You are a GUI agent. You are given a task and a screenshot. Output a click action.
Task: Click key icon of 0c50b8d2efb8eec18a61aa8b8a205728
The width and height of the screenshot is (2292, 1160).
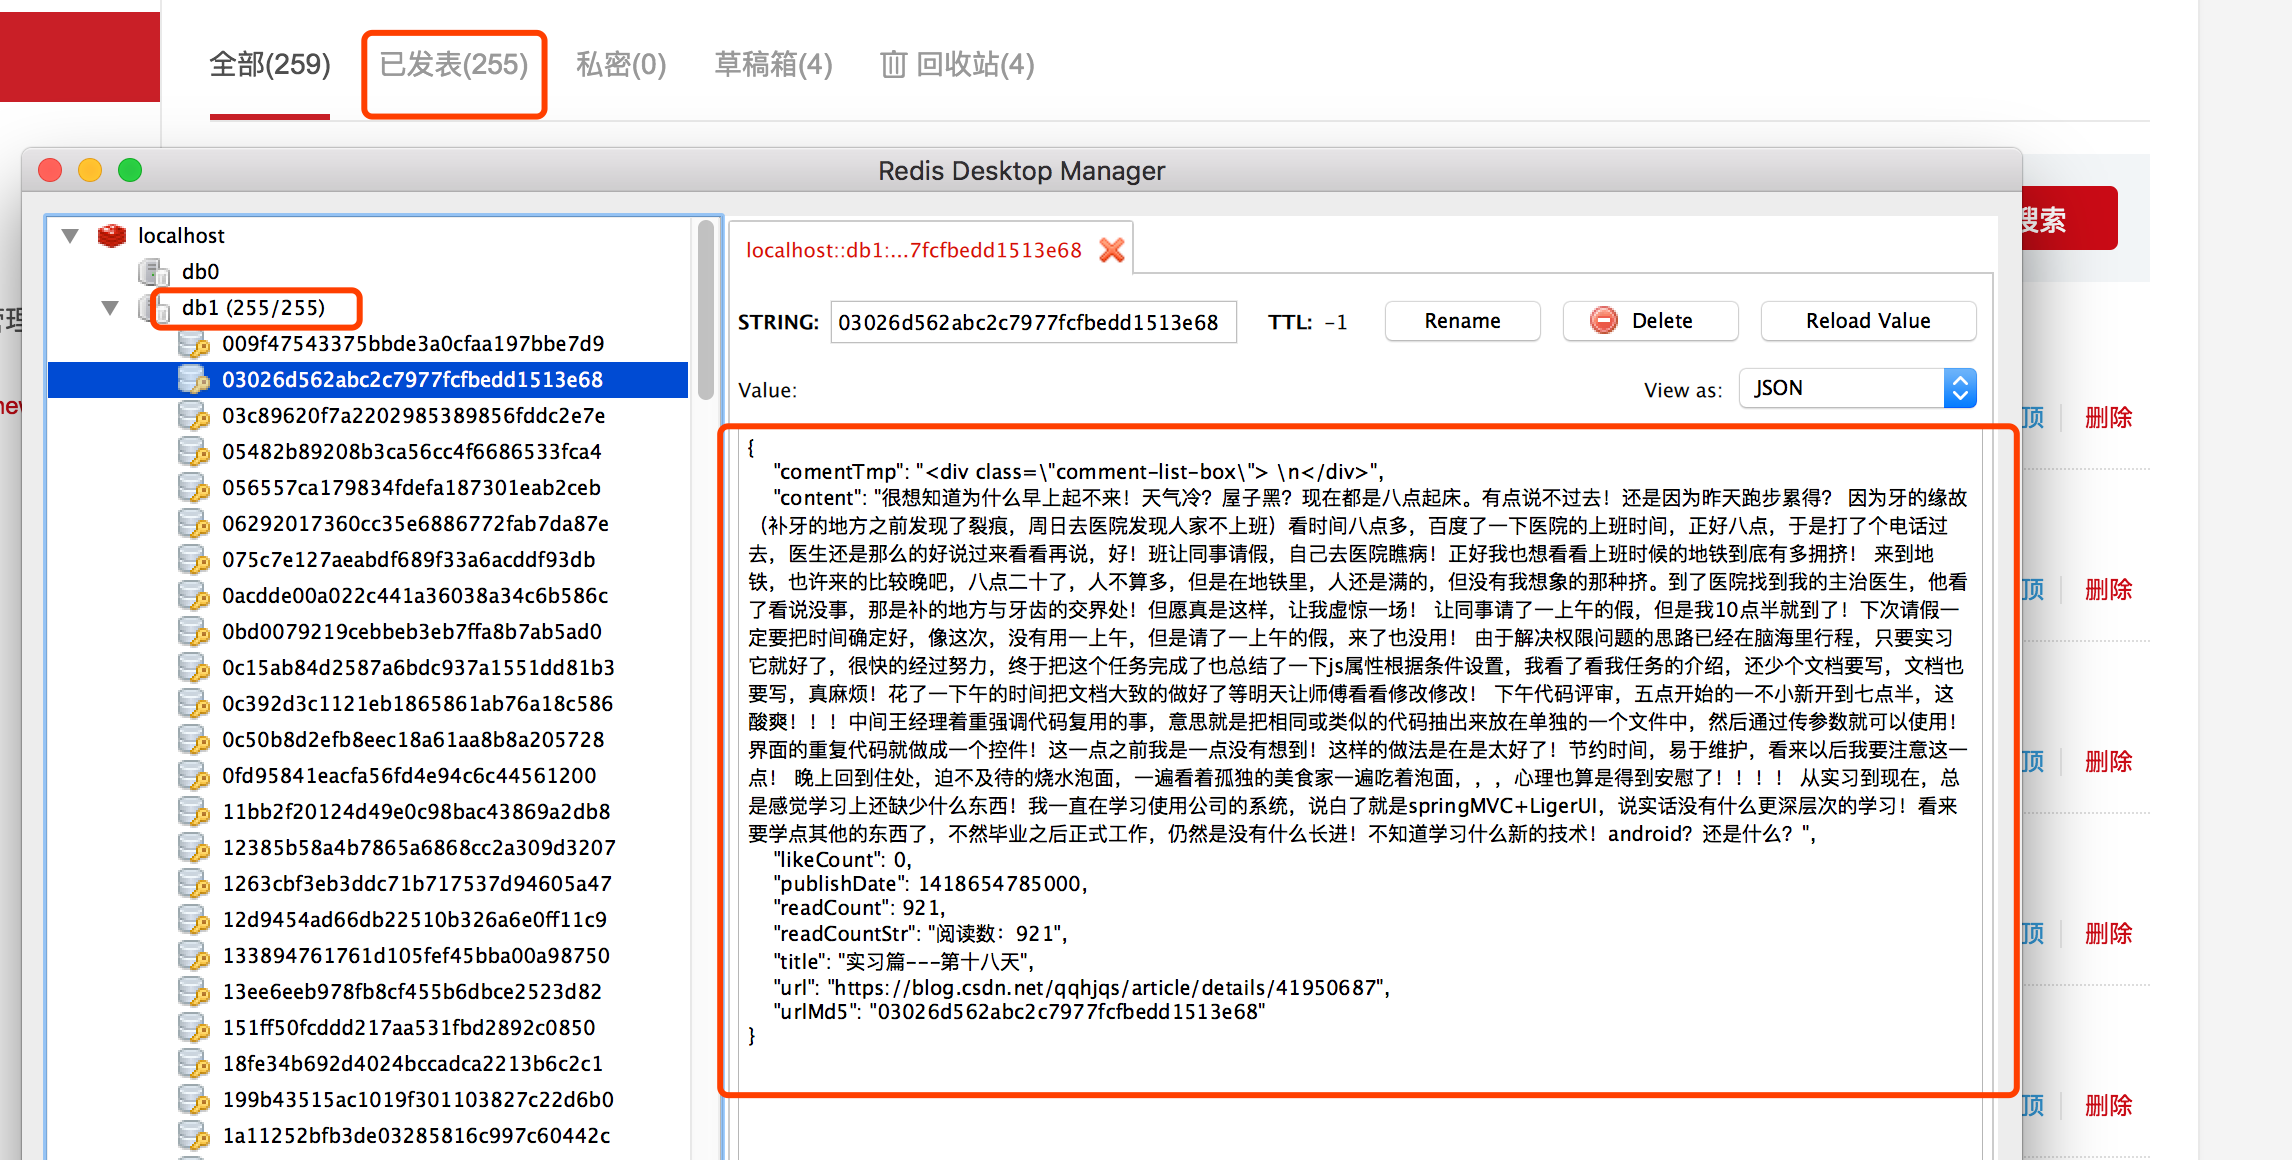[193, 740]
